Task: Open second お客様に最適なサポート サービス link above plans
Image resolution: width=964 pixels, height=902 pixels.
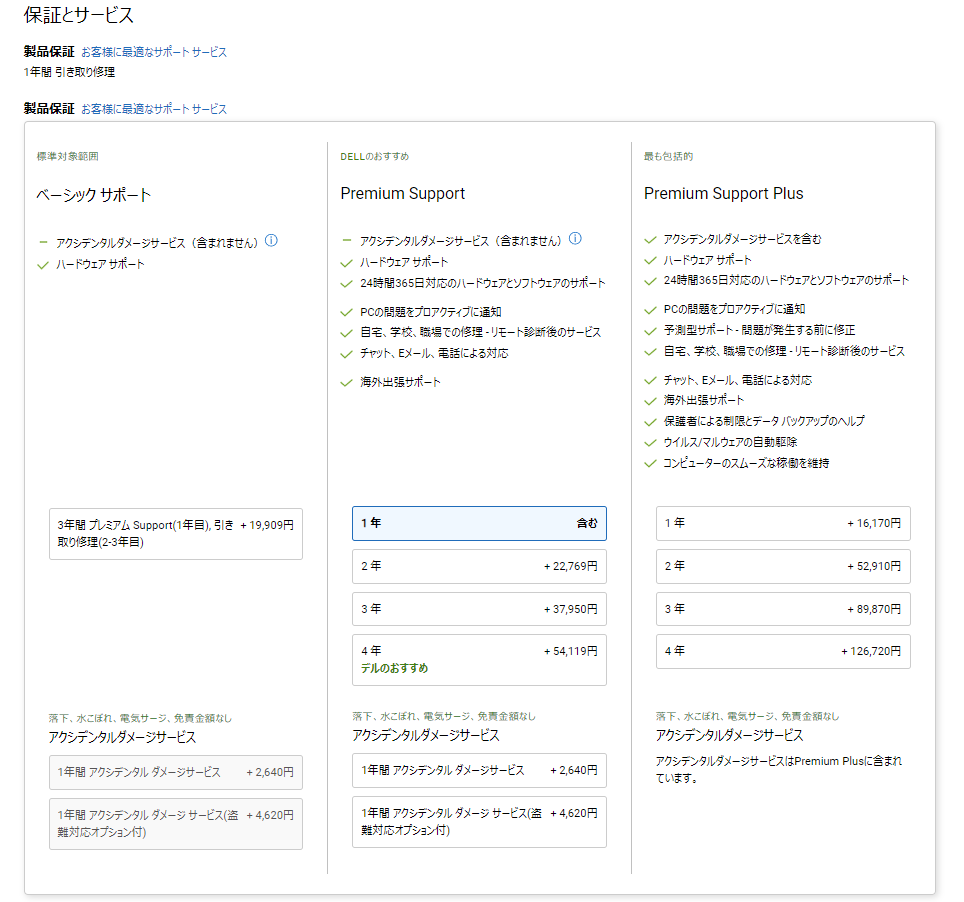Action: tap(154, 109)
